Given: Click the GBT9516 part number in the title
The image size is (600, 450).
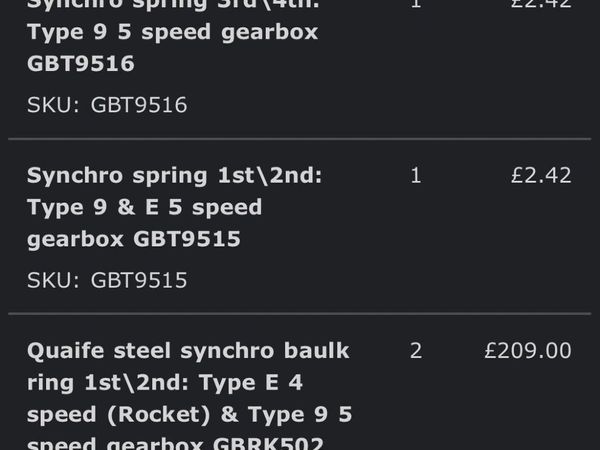Looking at the screenshot, I should click(x=81, y=64).
